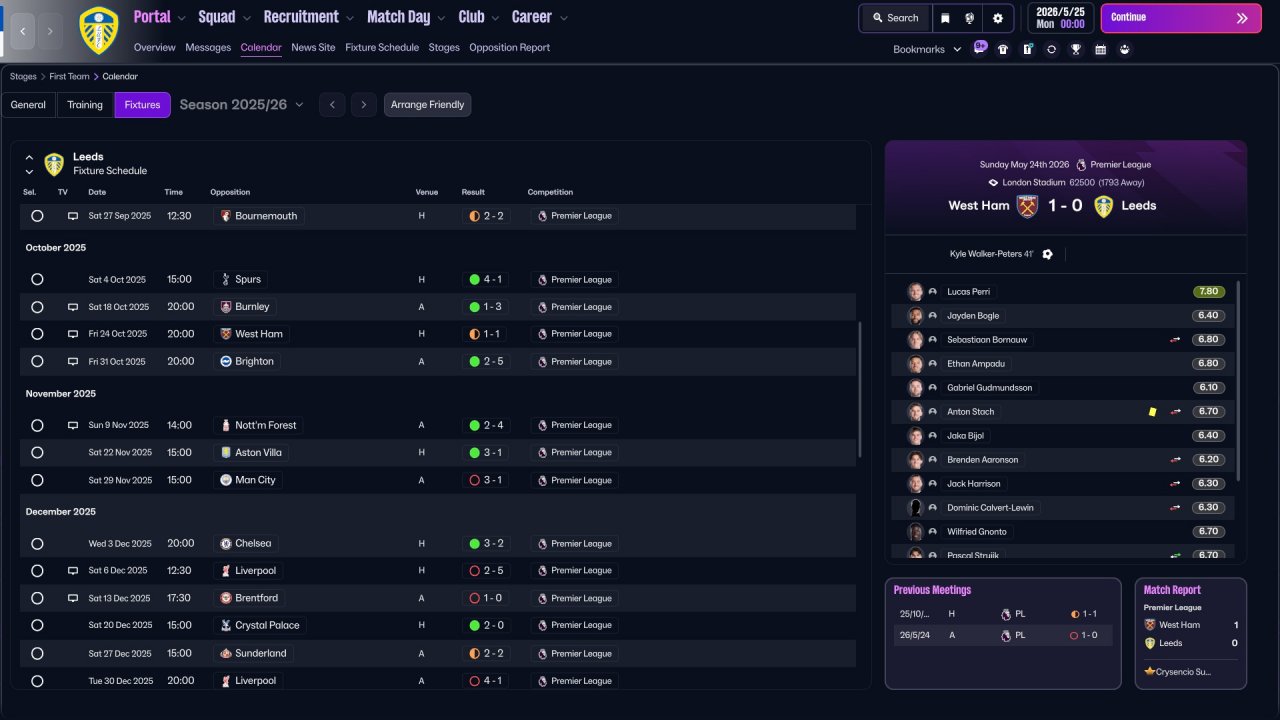Viewport: 1280px width, 720px height.
Task: Click the down chevron next to Leeds crest
Action: [x=29, y=172]
